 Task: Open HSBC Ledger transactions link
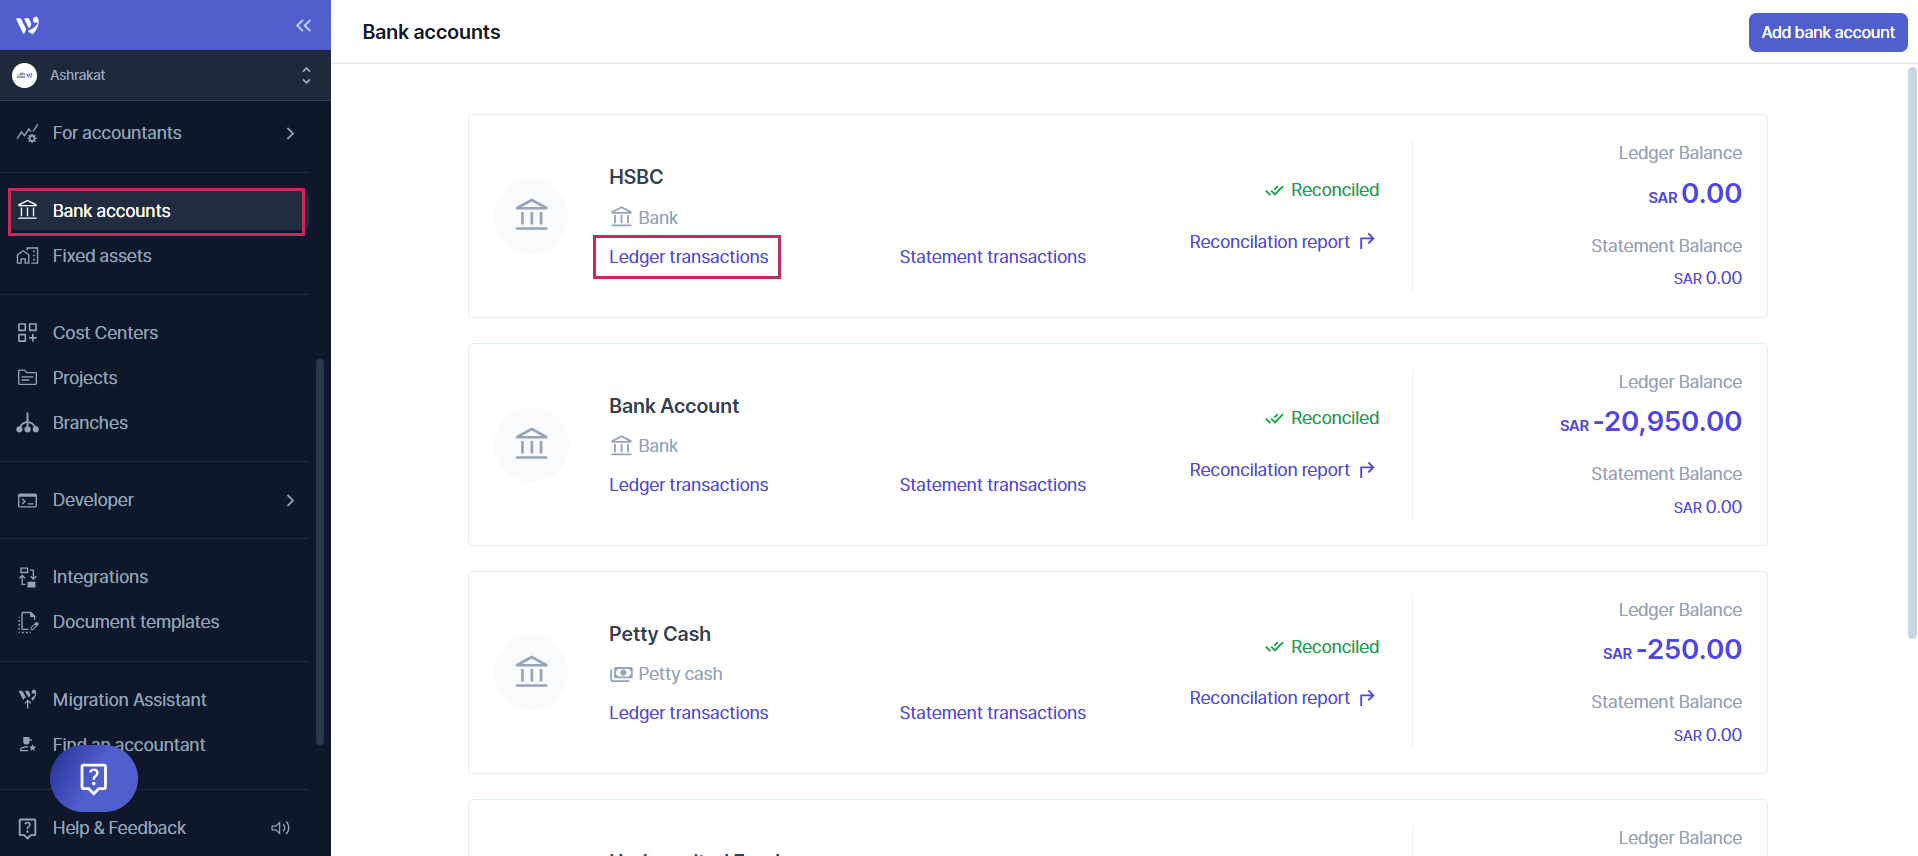[x=688, y=257]
